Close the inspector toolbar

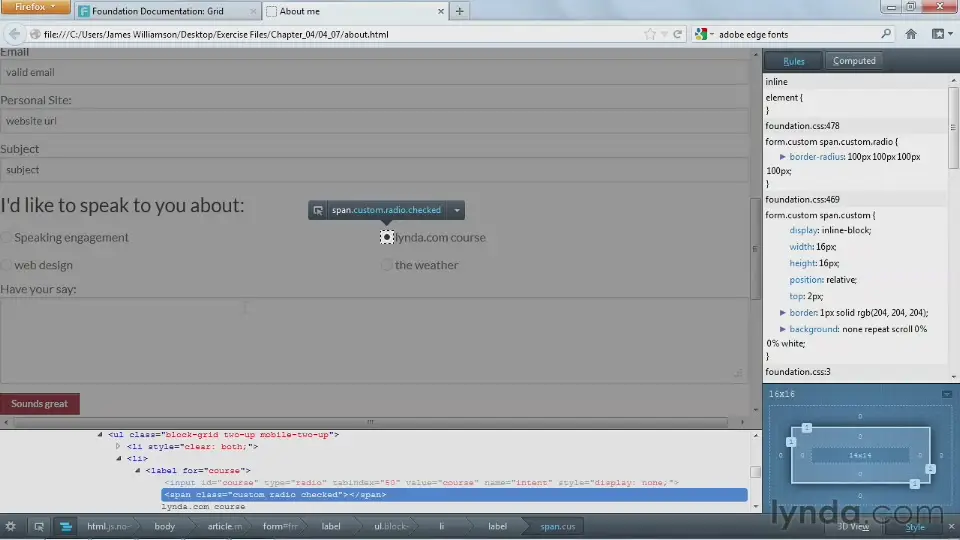click(x=951, y=527)
